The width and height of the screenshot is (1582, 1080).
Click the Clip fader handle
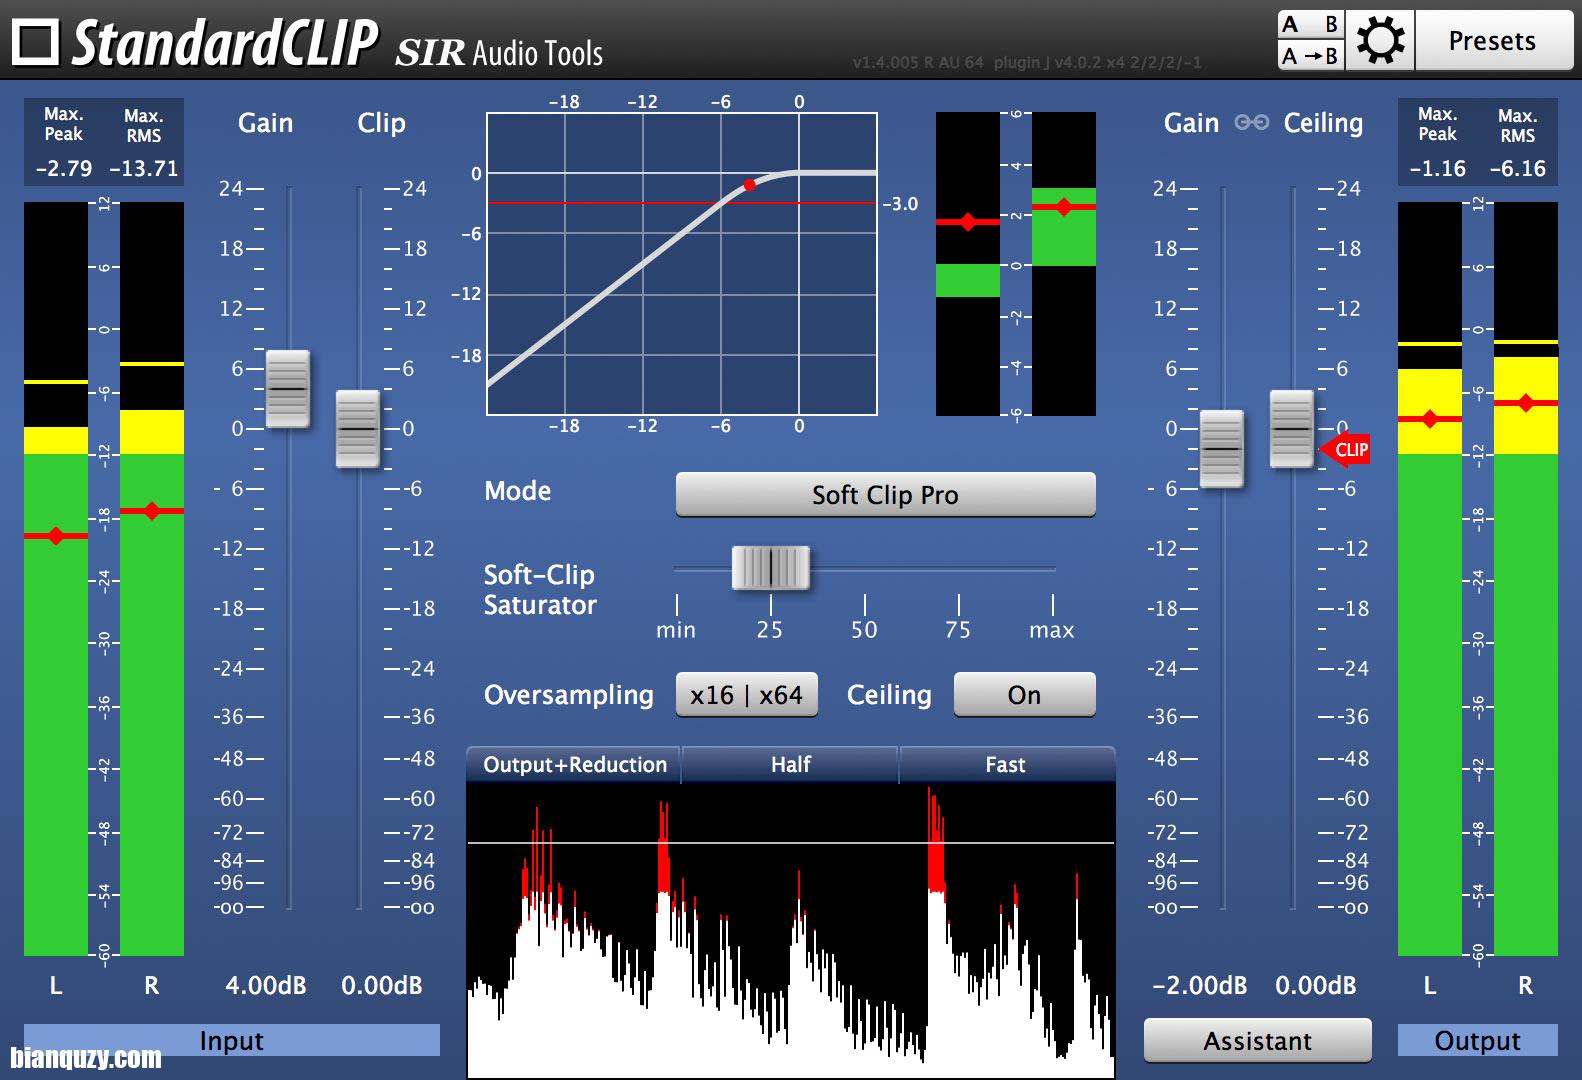357,429
